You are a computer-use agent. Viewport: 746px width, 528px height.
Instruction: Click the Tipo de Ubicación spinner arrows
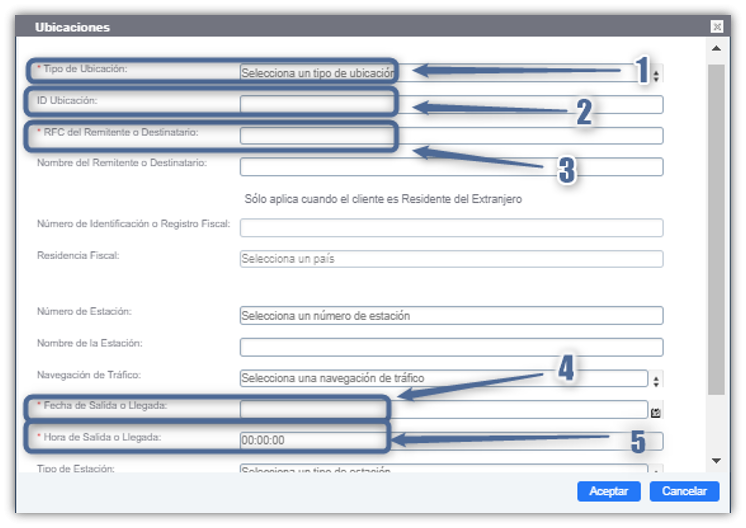coord(656,75)
